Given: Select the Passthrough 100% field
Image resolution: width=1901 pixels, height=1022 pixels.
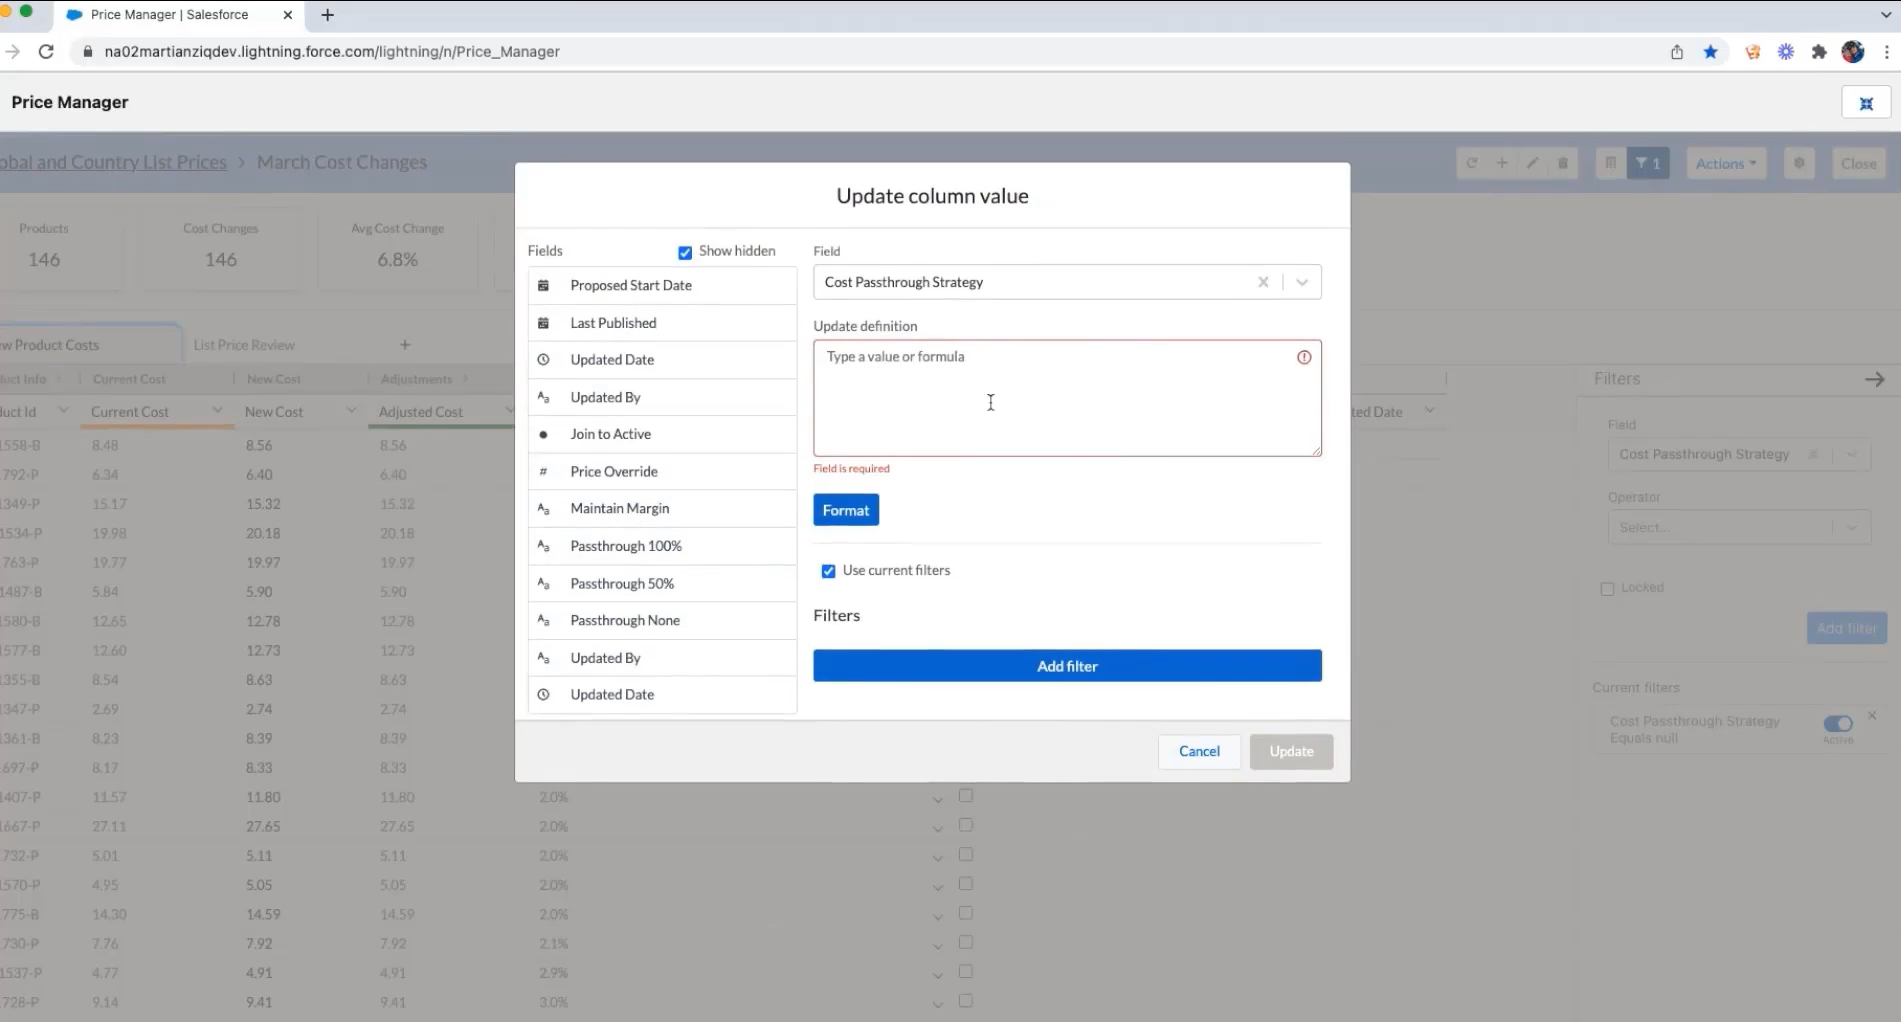Looking at the screenshot, I should (662, 546).
